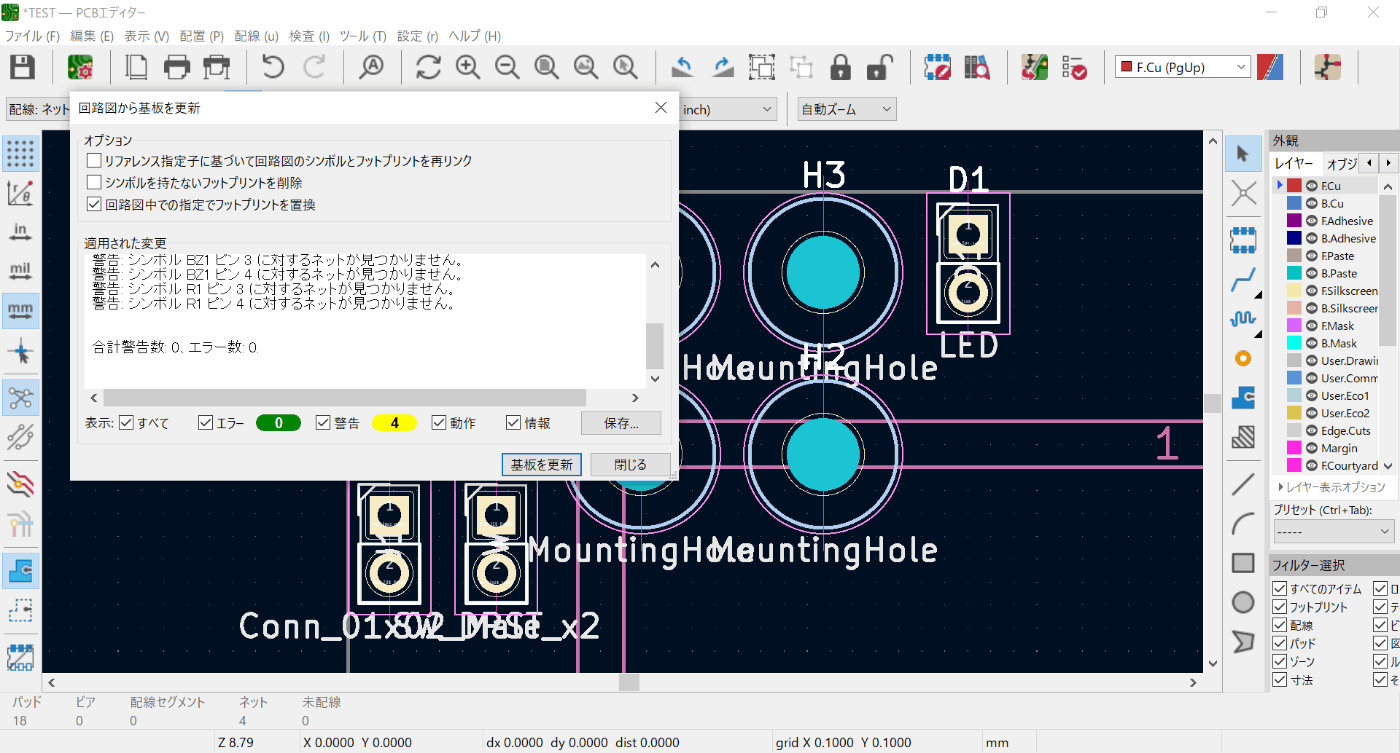Switch units to mil in the left toolbar
Viewport: 1400px width, 753px height.
20,271
